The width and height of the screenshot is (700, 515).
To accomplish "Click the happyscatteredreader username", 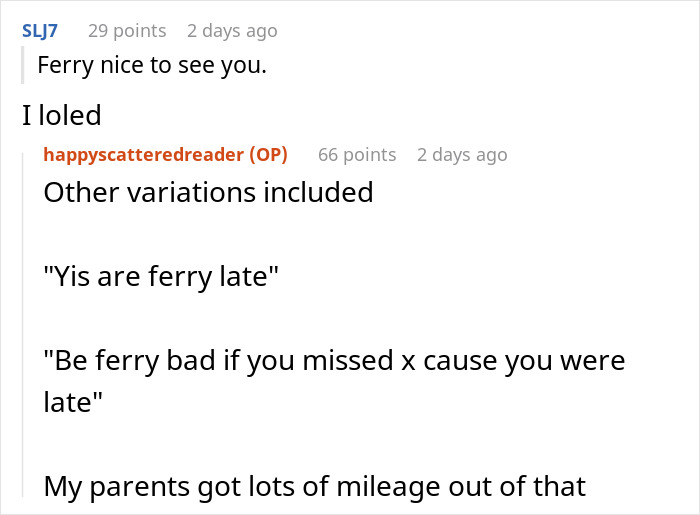I will [145, 154].
